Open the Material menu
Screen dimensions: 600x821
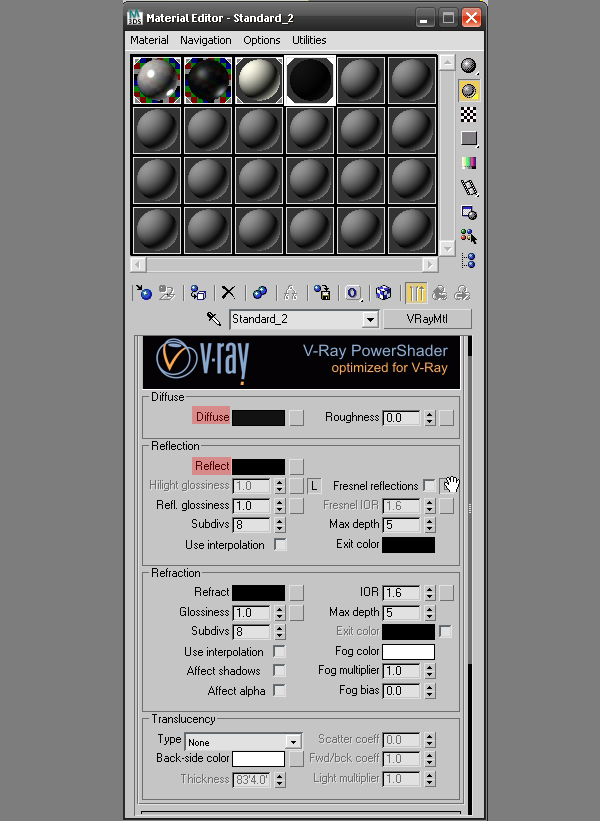(x=149, y=40)
